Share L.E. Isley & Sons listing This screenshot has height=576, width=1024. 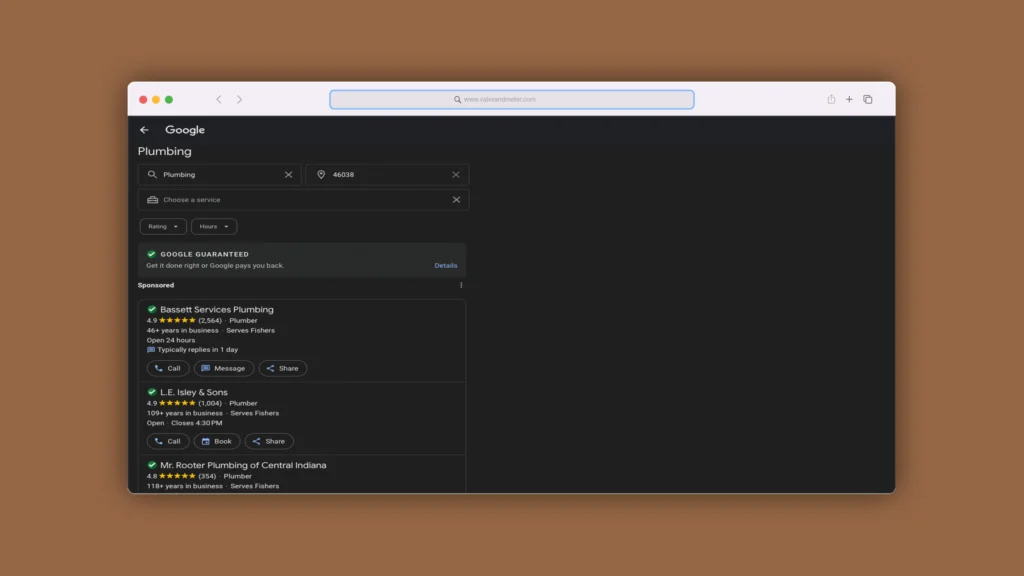click(x=269, y=441)
